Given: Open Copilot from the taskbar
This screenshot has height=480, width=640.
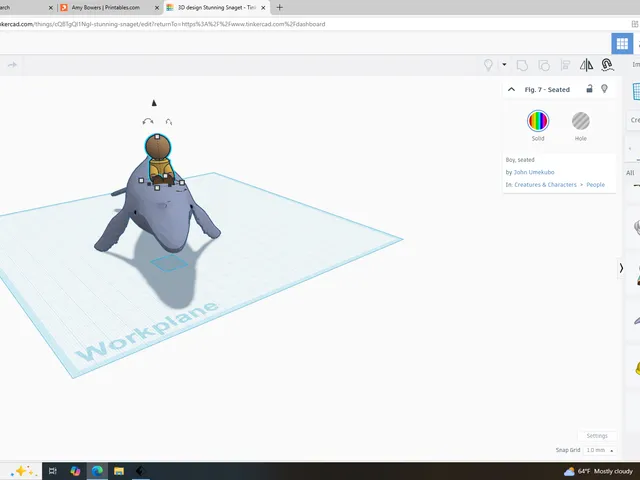Looking at the screenshot, I should coord(75,471).
